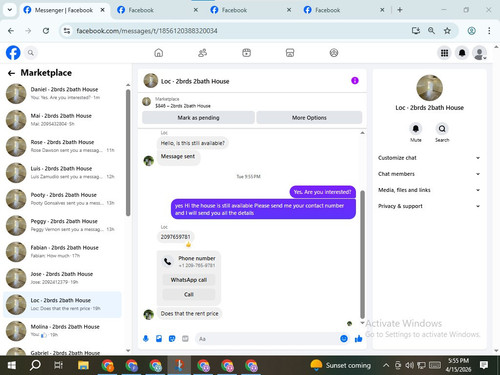
Task: Open Fabian - 2brds 2bath House chat
Action: 63,251
